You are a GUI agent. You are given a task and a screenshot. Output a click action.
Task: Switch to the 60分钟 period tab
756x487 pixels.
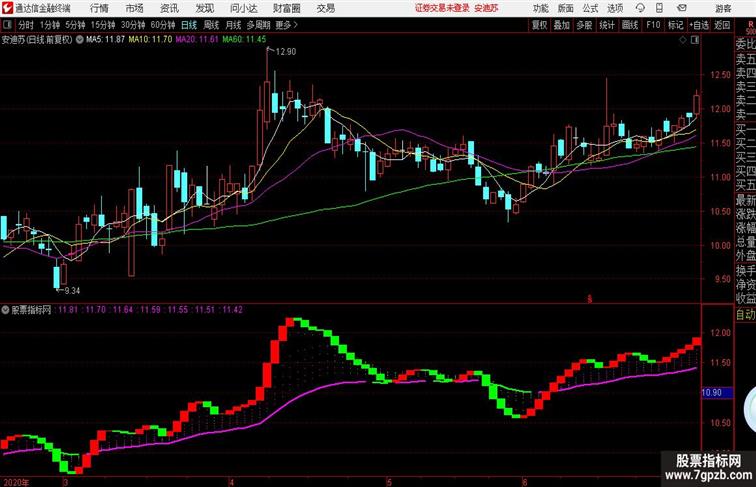click(163, 25)
